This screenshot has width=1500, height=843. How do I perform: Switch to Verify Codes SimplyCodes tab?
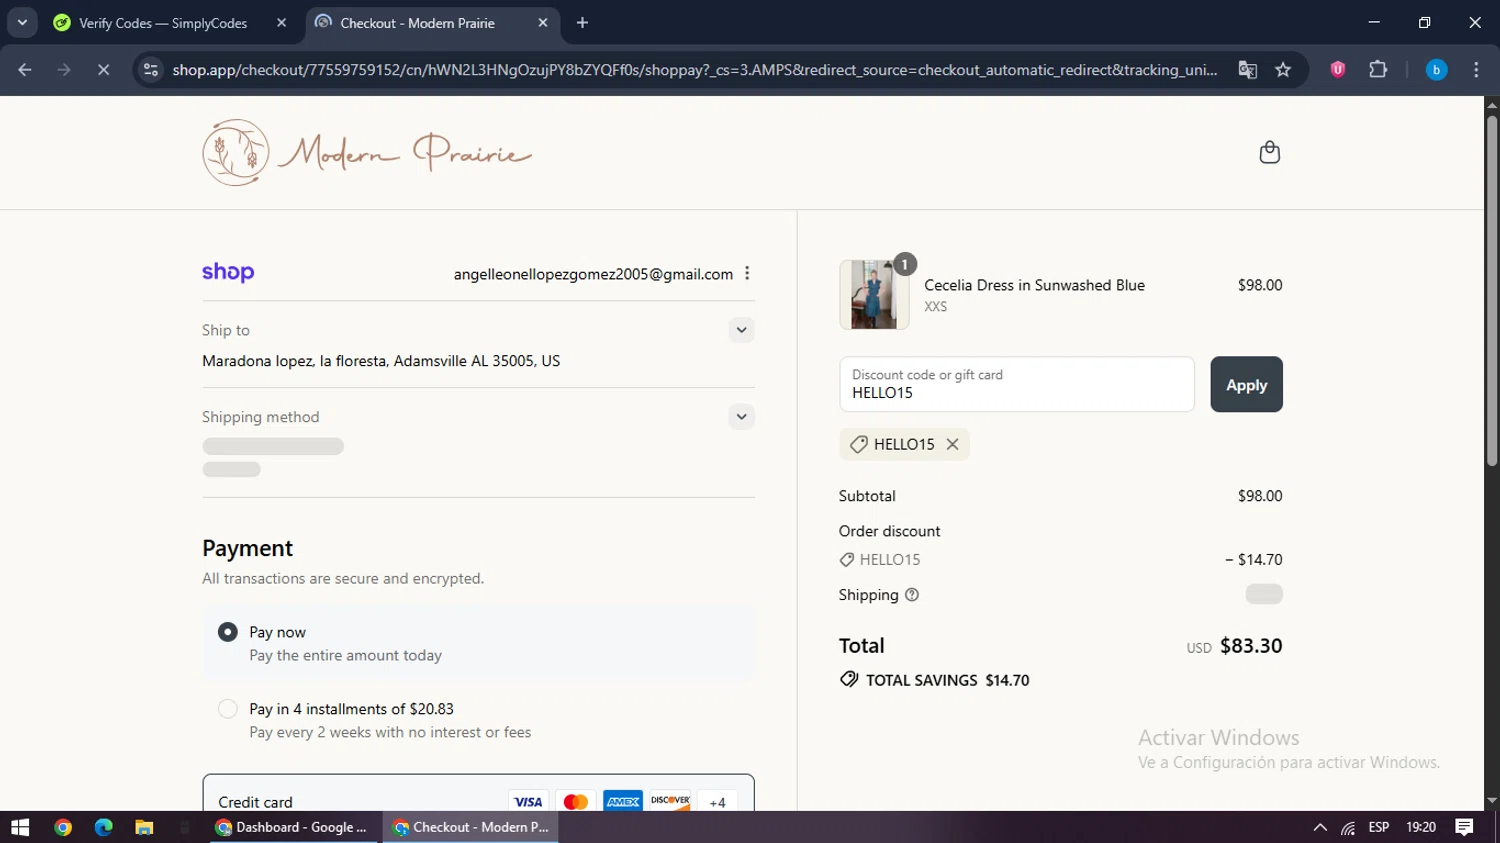pos(171,23)
